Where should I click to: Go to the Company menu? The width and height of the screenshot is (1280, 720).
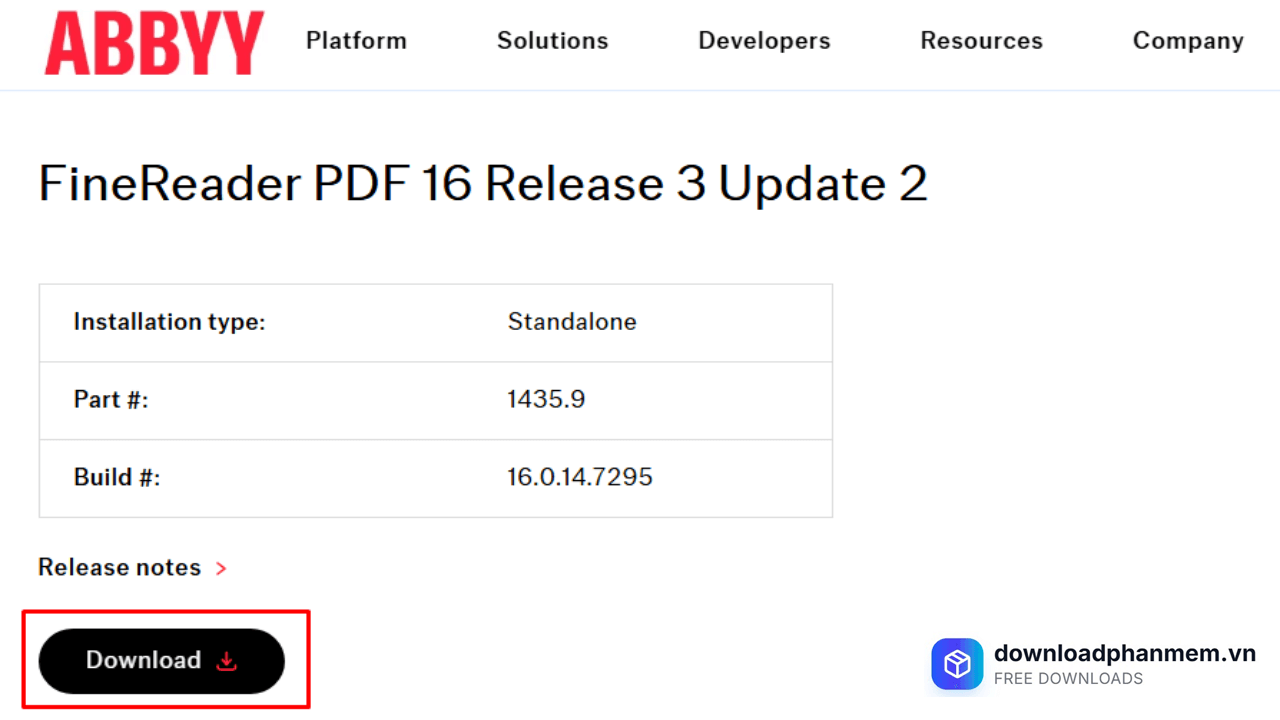1188,41
